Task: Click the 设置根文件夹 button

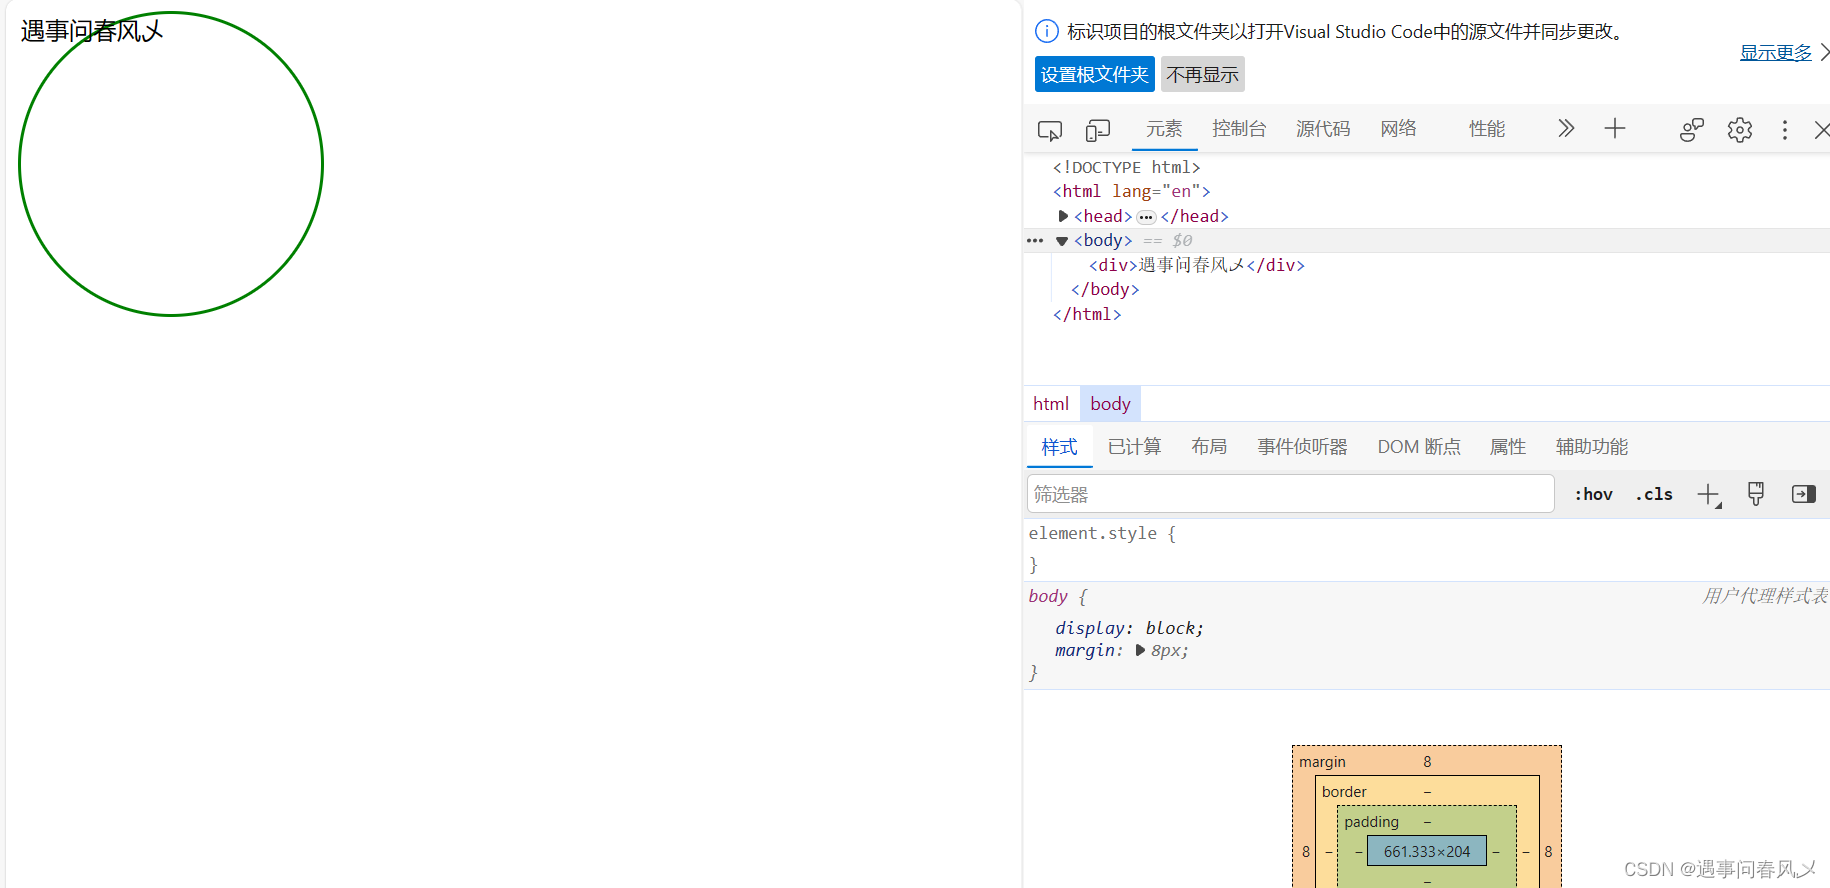Action: point(1095,75)
